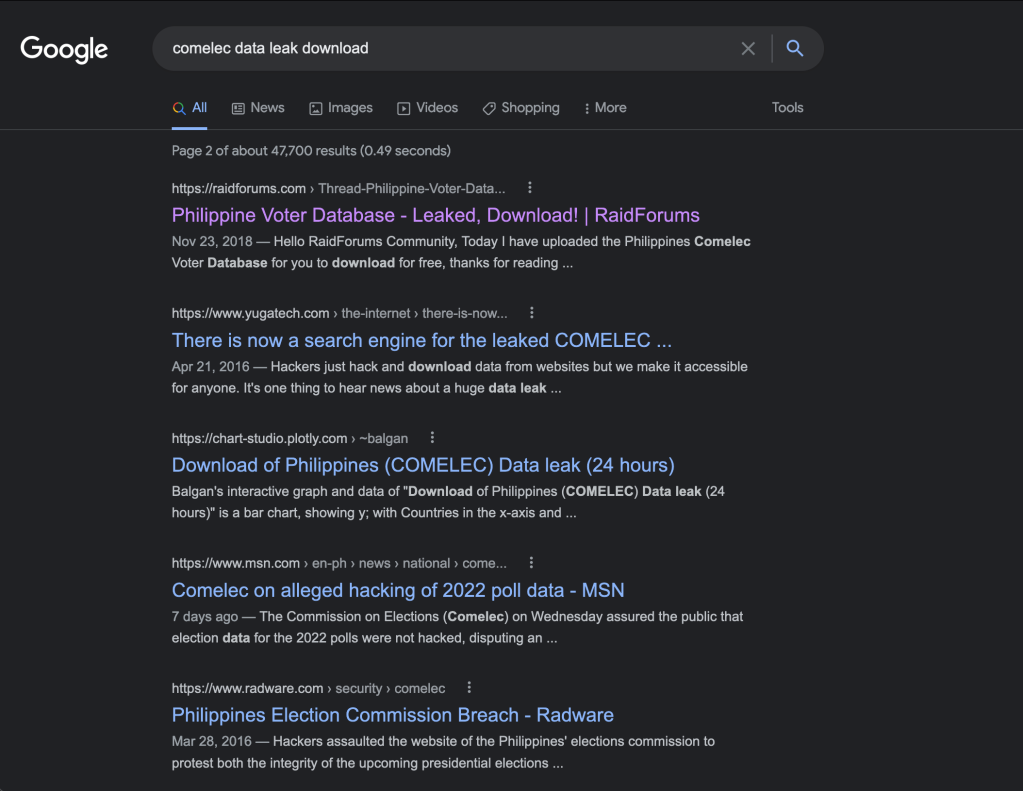Open Comelec alleged hacking MSN article
The width and height of the screenshot is (1023, 791).
coord(397,590)
